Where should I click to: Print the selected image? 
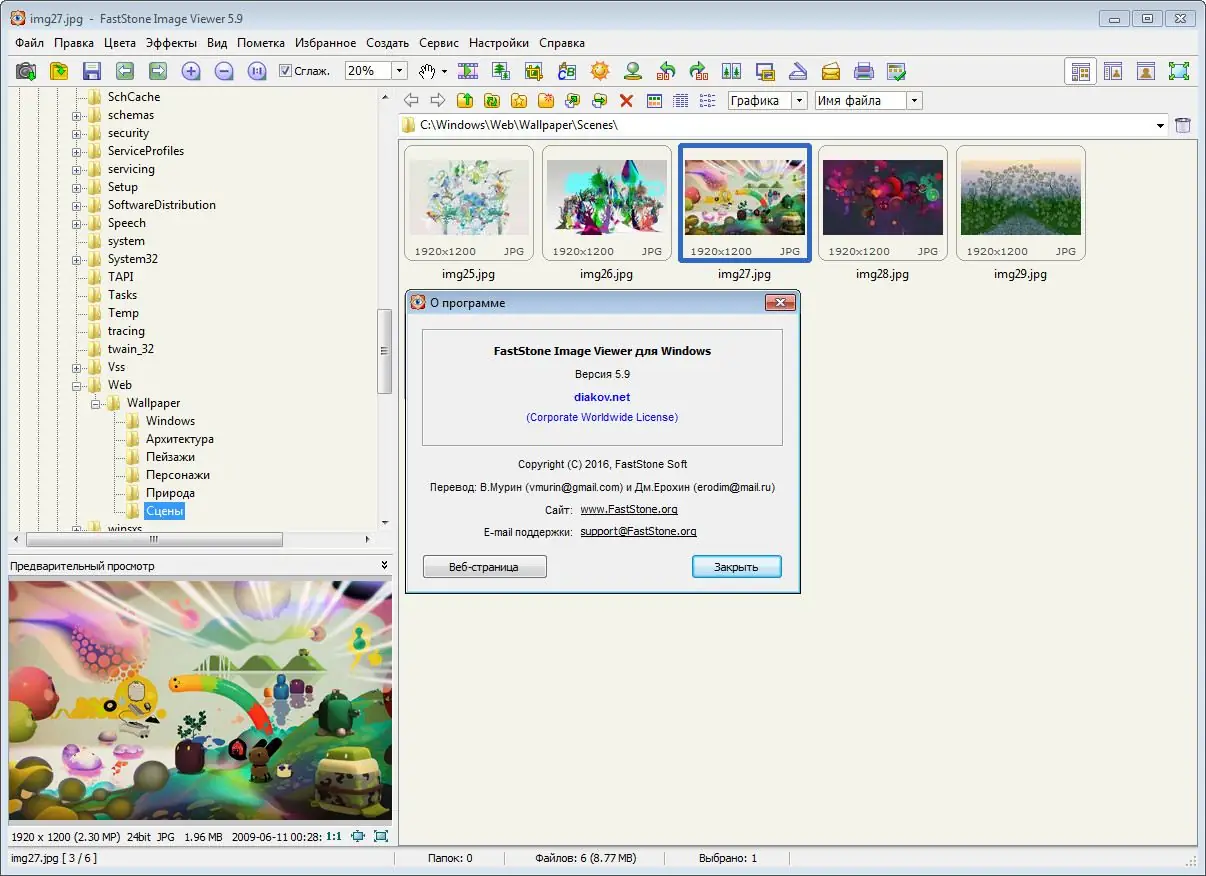coord(863,70)
